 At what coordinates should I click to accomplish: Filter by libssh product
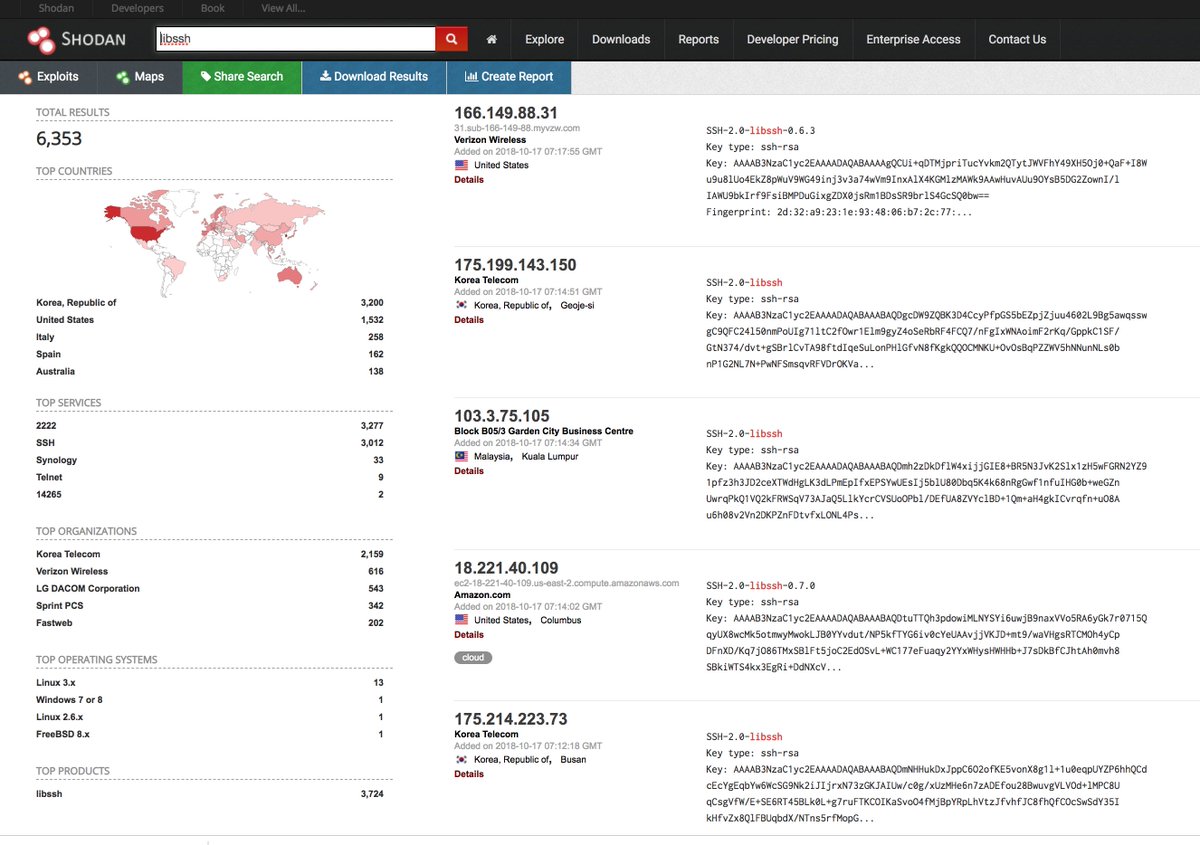pos(49,794)
